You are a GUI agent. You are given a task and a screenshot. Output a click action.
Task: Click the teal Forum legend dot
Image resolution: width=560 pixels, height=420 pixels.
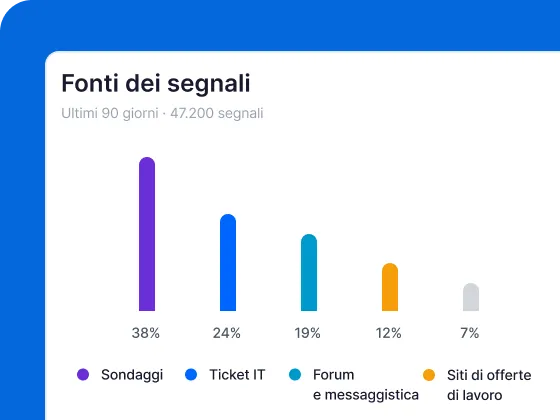click(295, 375)
